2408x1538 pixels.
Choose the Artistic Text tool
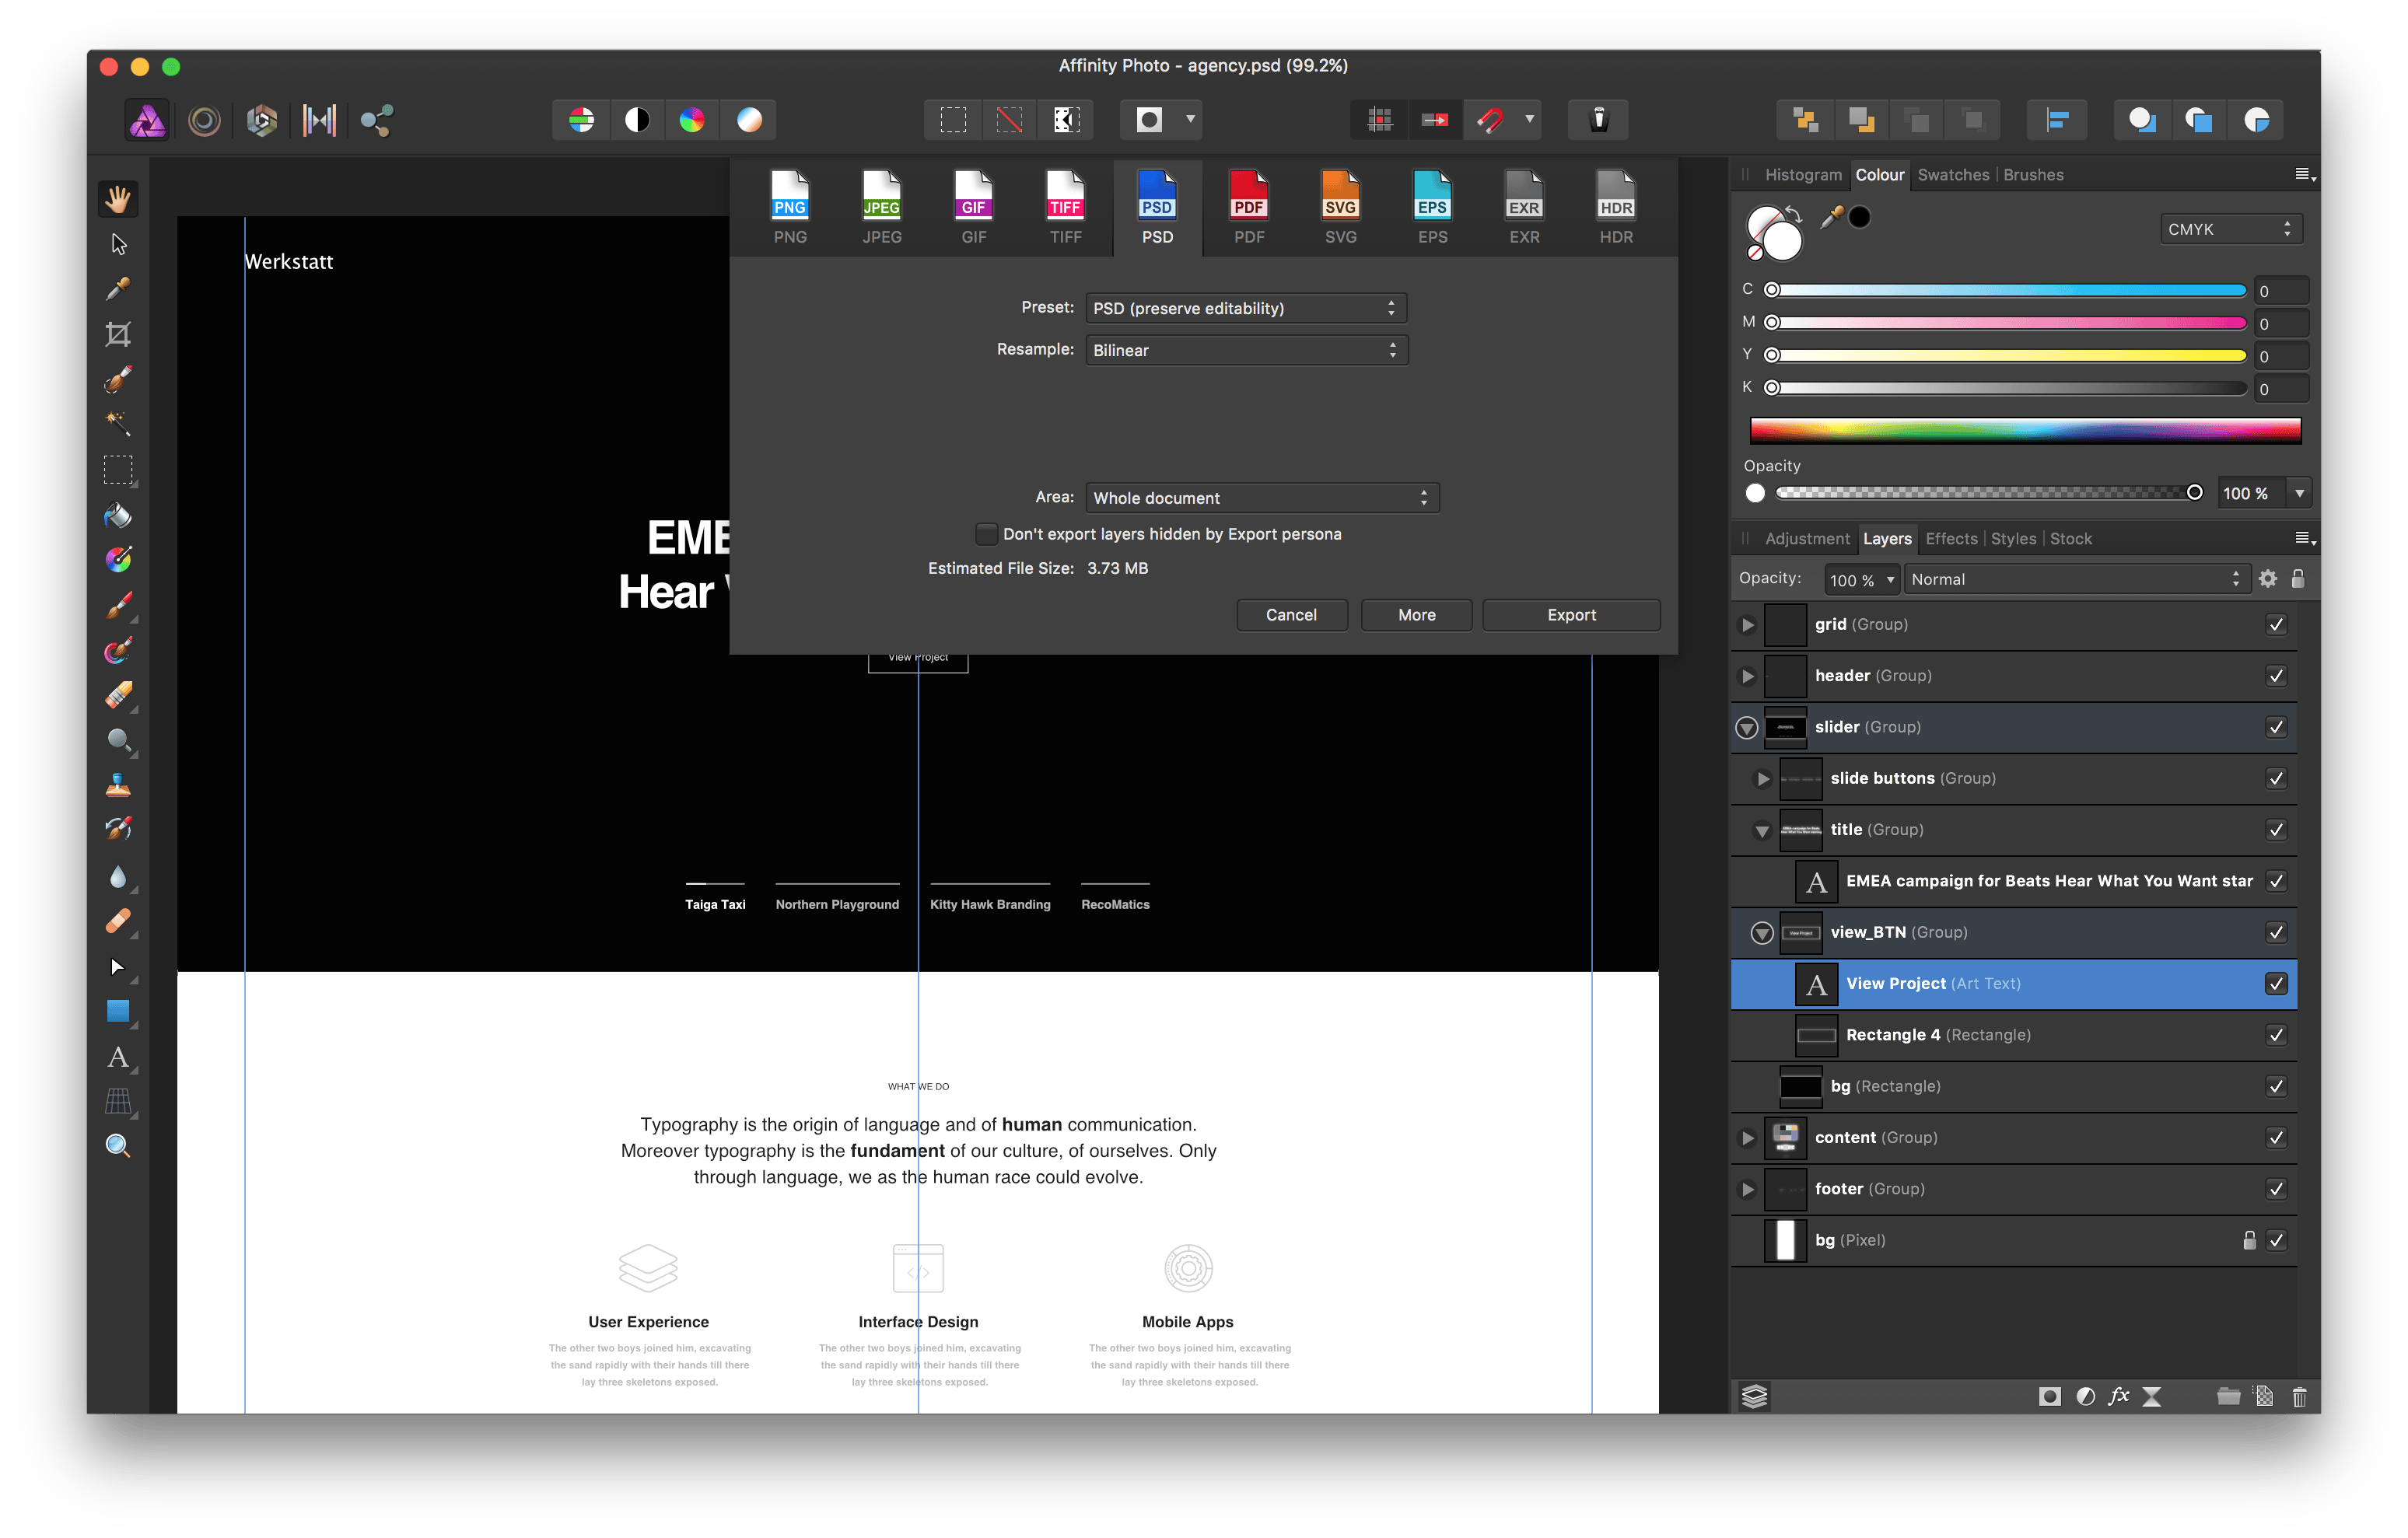[118, 1057]
